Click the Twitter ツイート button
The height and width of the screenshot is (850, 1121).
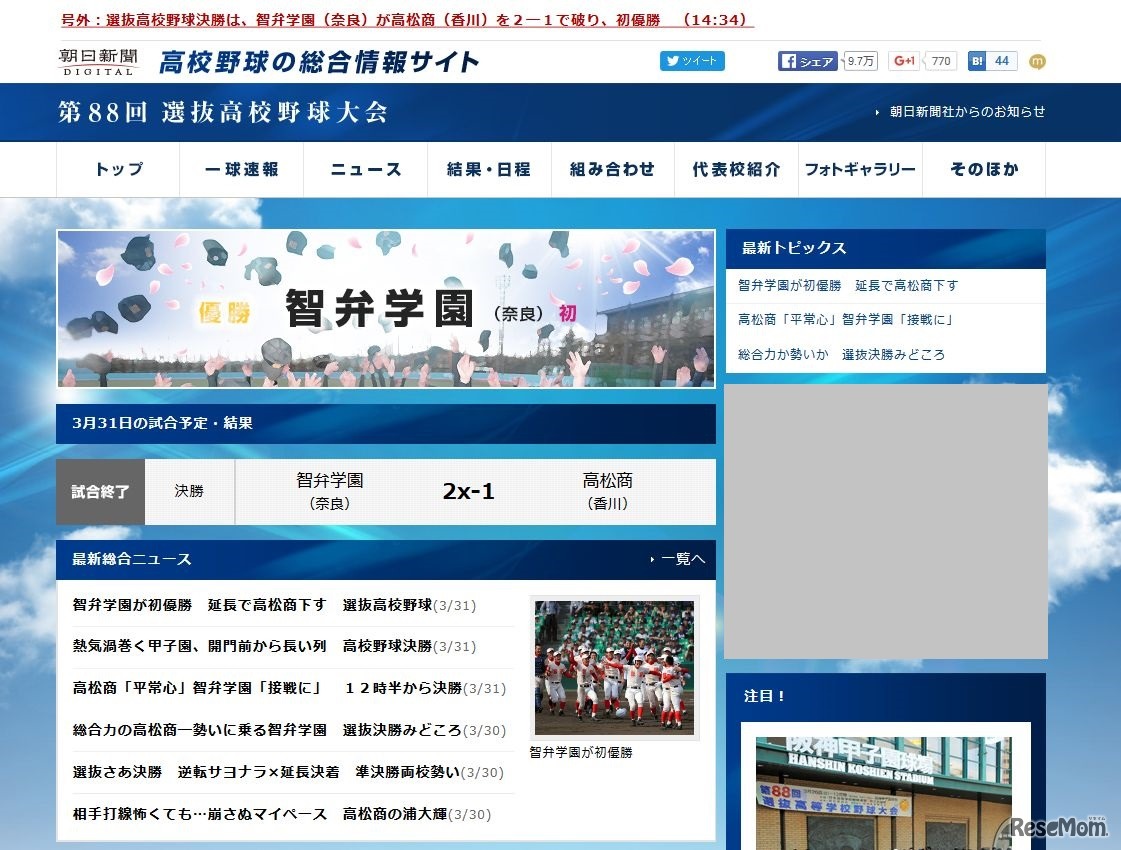click(x=692, y=61)
